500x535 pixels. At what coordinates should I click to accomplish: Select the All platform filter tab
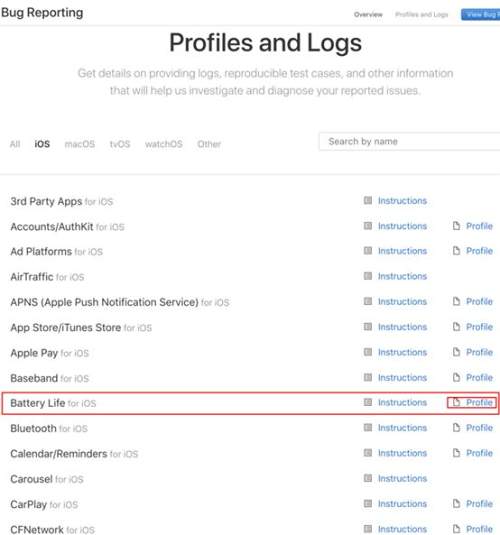[15, 144]
